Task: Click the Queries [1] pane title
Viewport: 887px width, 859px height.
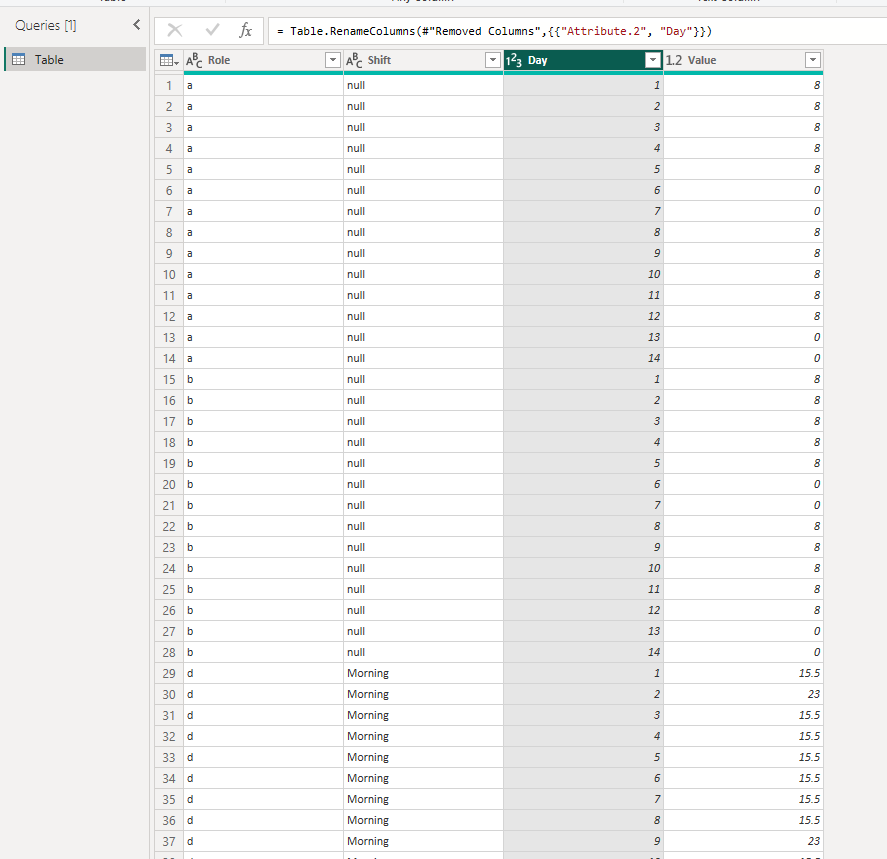Action: (x=46, y=25)
